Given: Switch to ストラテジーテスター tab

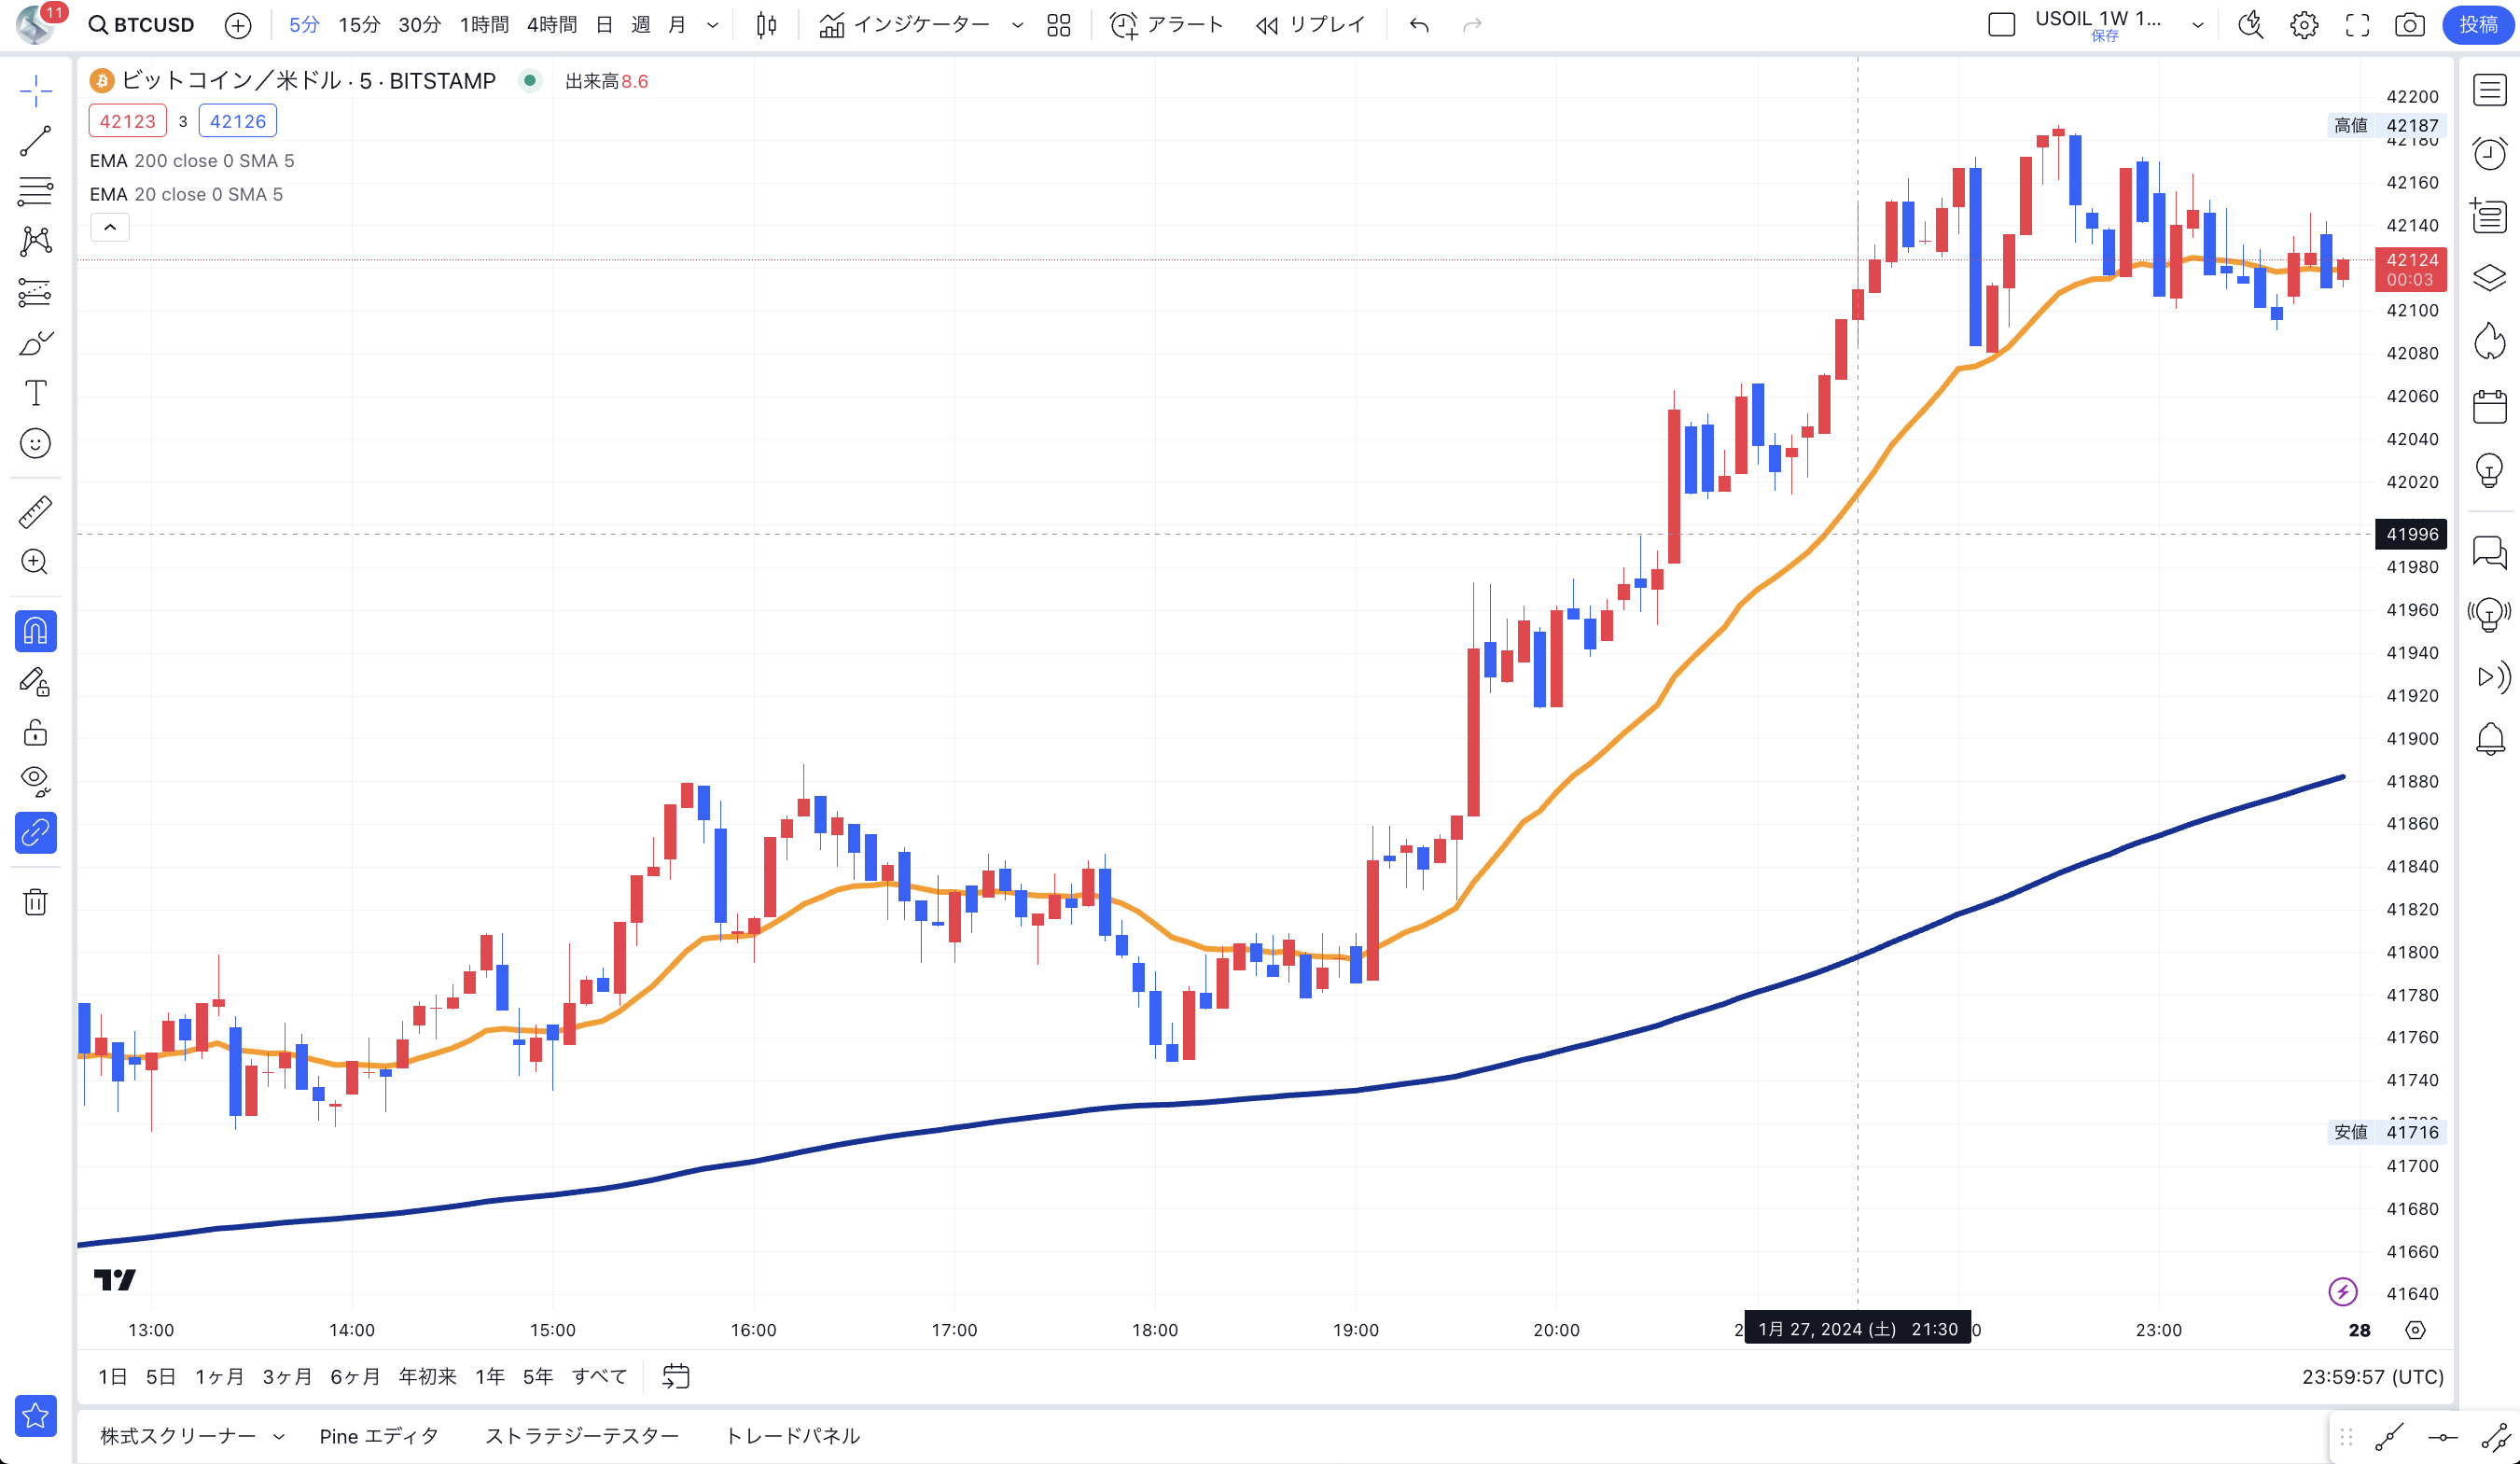Looking at the screenshot, I should coord(582,1436).
